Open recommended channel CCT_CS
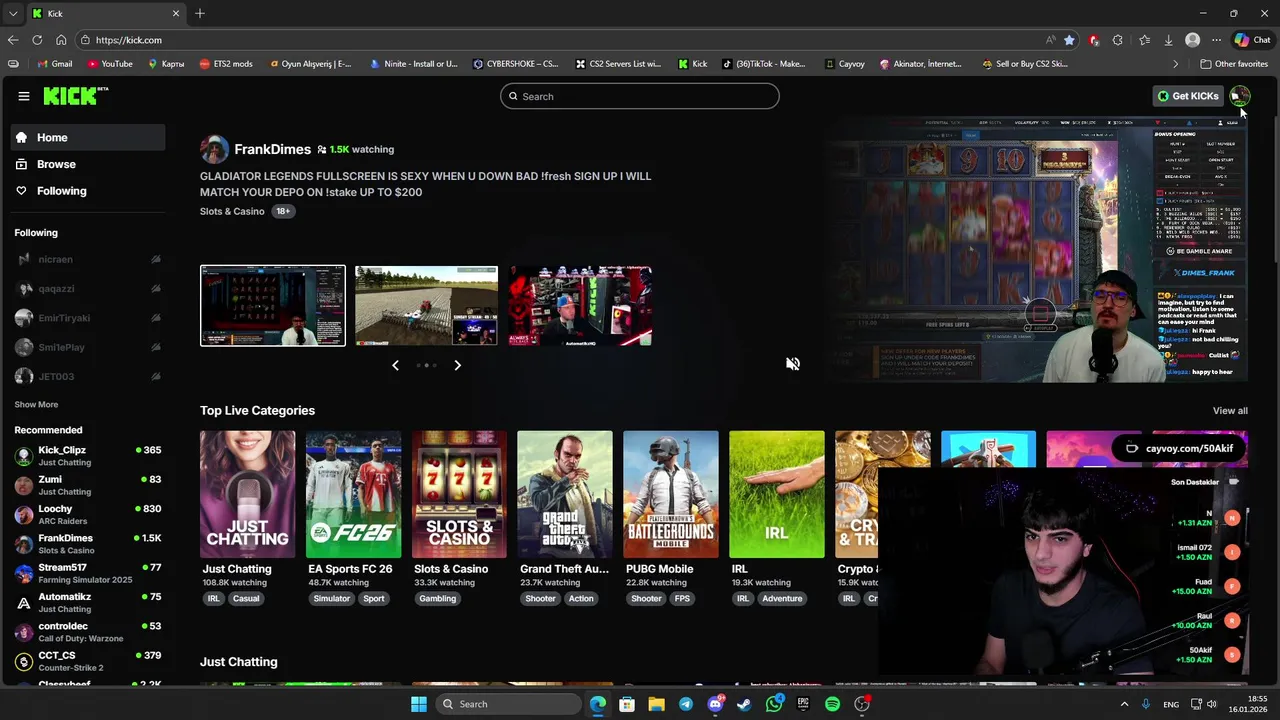The width and height of the screenshot is (1280, 720). click(88, 661)
